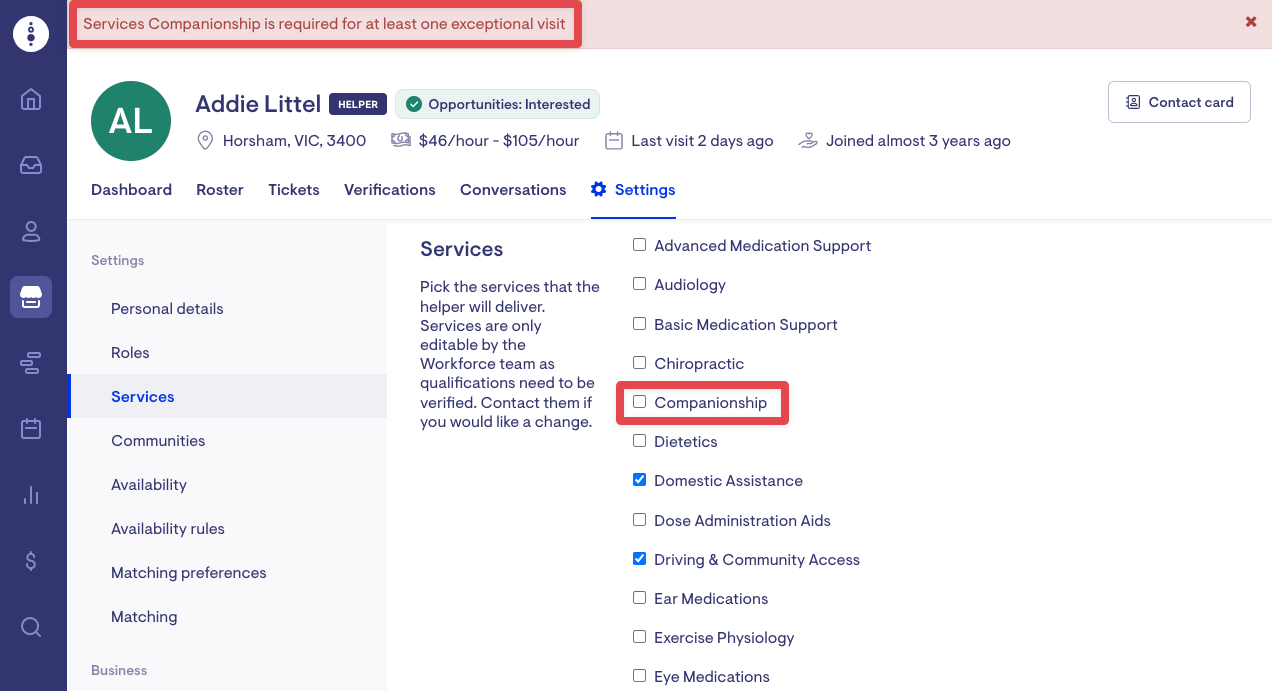
Task: Click the AL avatar circle
Action: coord(130,121)
